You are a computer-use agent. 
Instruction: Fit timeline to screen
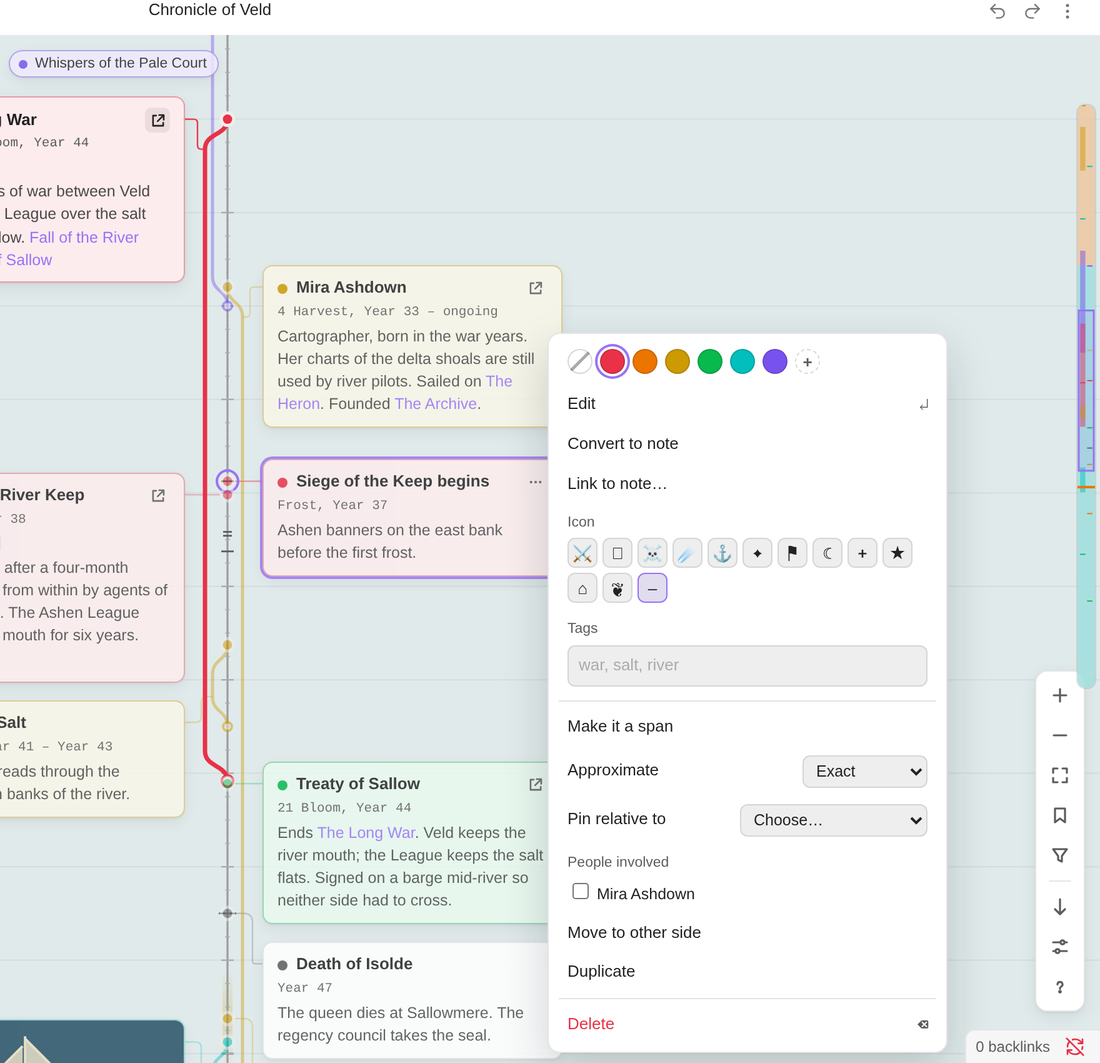[1060, 775]
